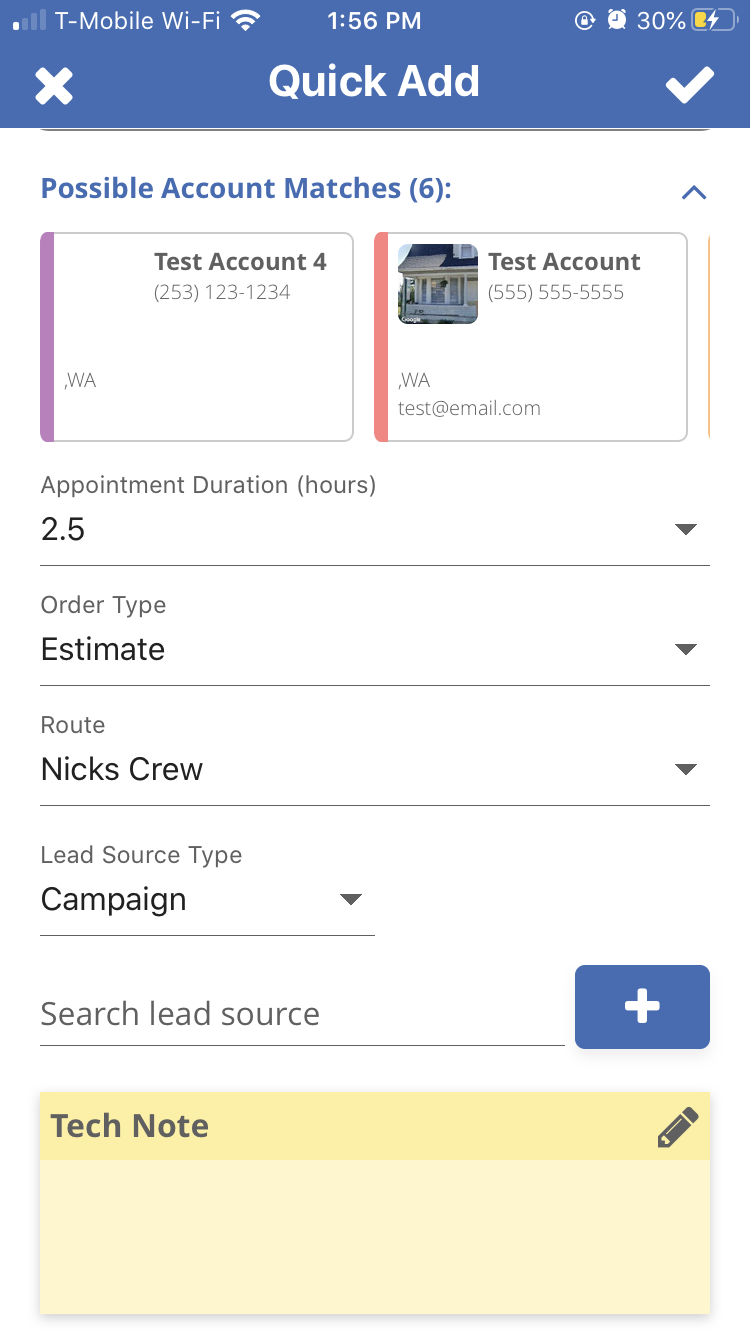Collapse the Possible Account Matches section

click(x=693, y=192)
